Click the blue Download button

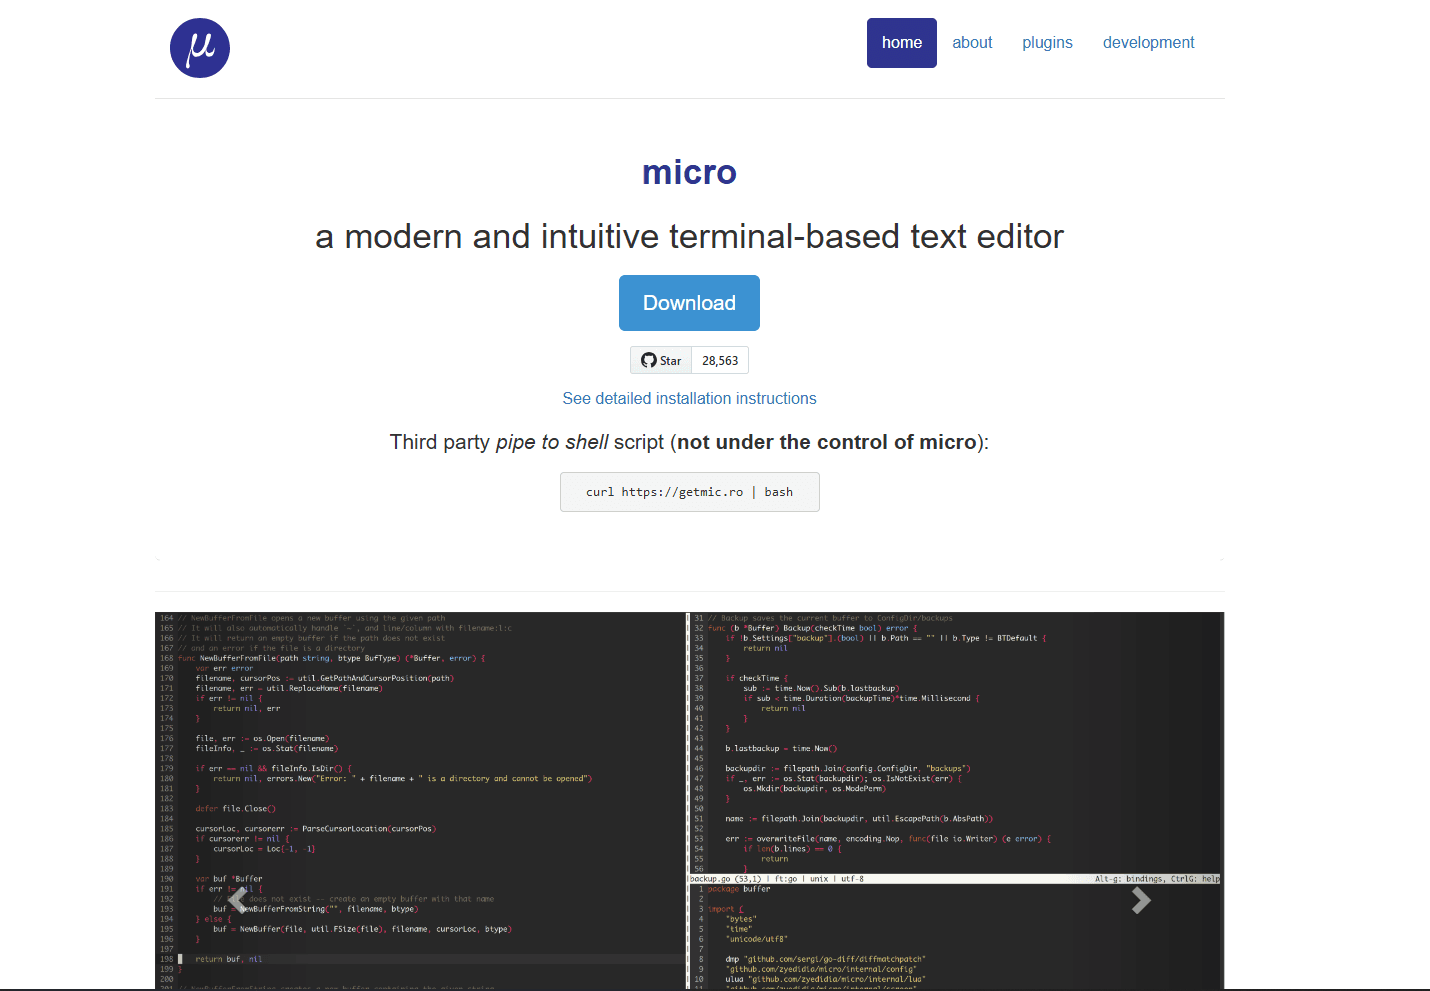[x=689, y=303]
